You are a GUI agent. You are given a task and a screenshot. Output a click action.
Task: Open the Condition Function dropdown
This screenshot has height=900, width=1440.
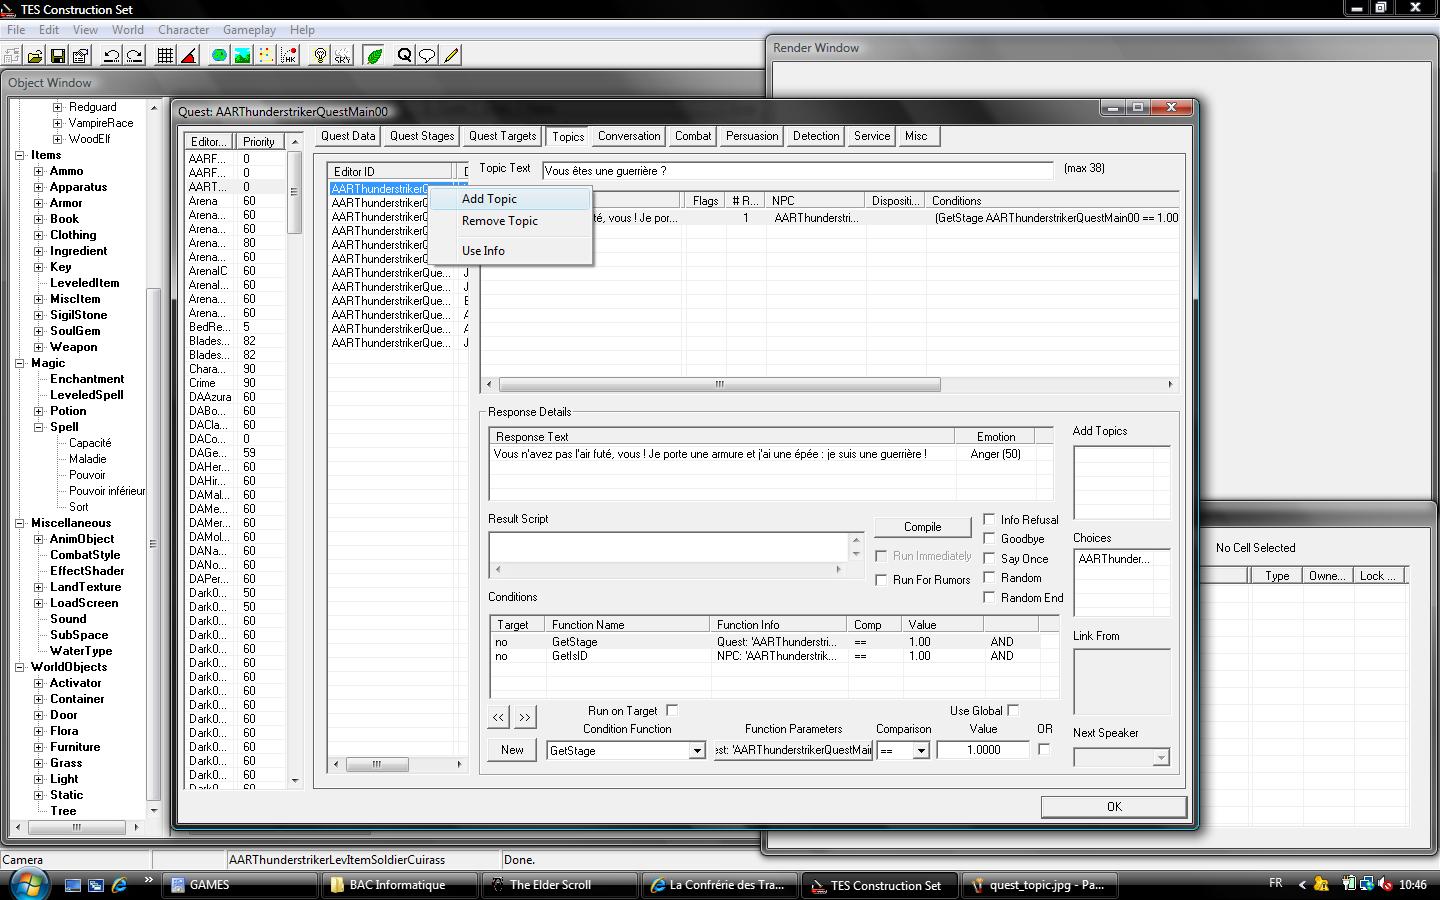696,751
